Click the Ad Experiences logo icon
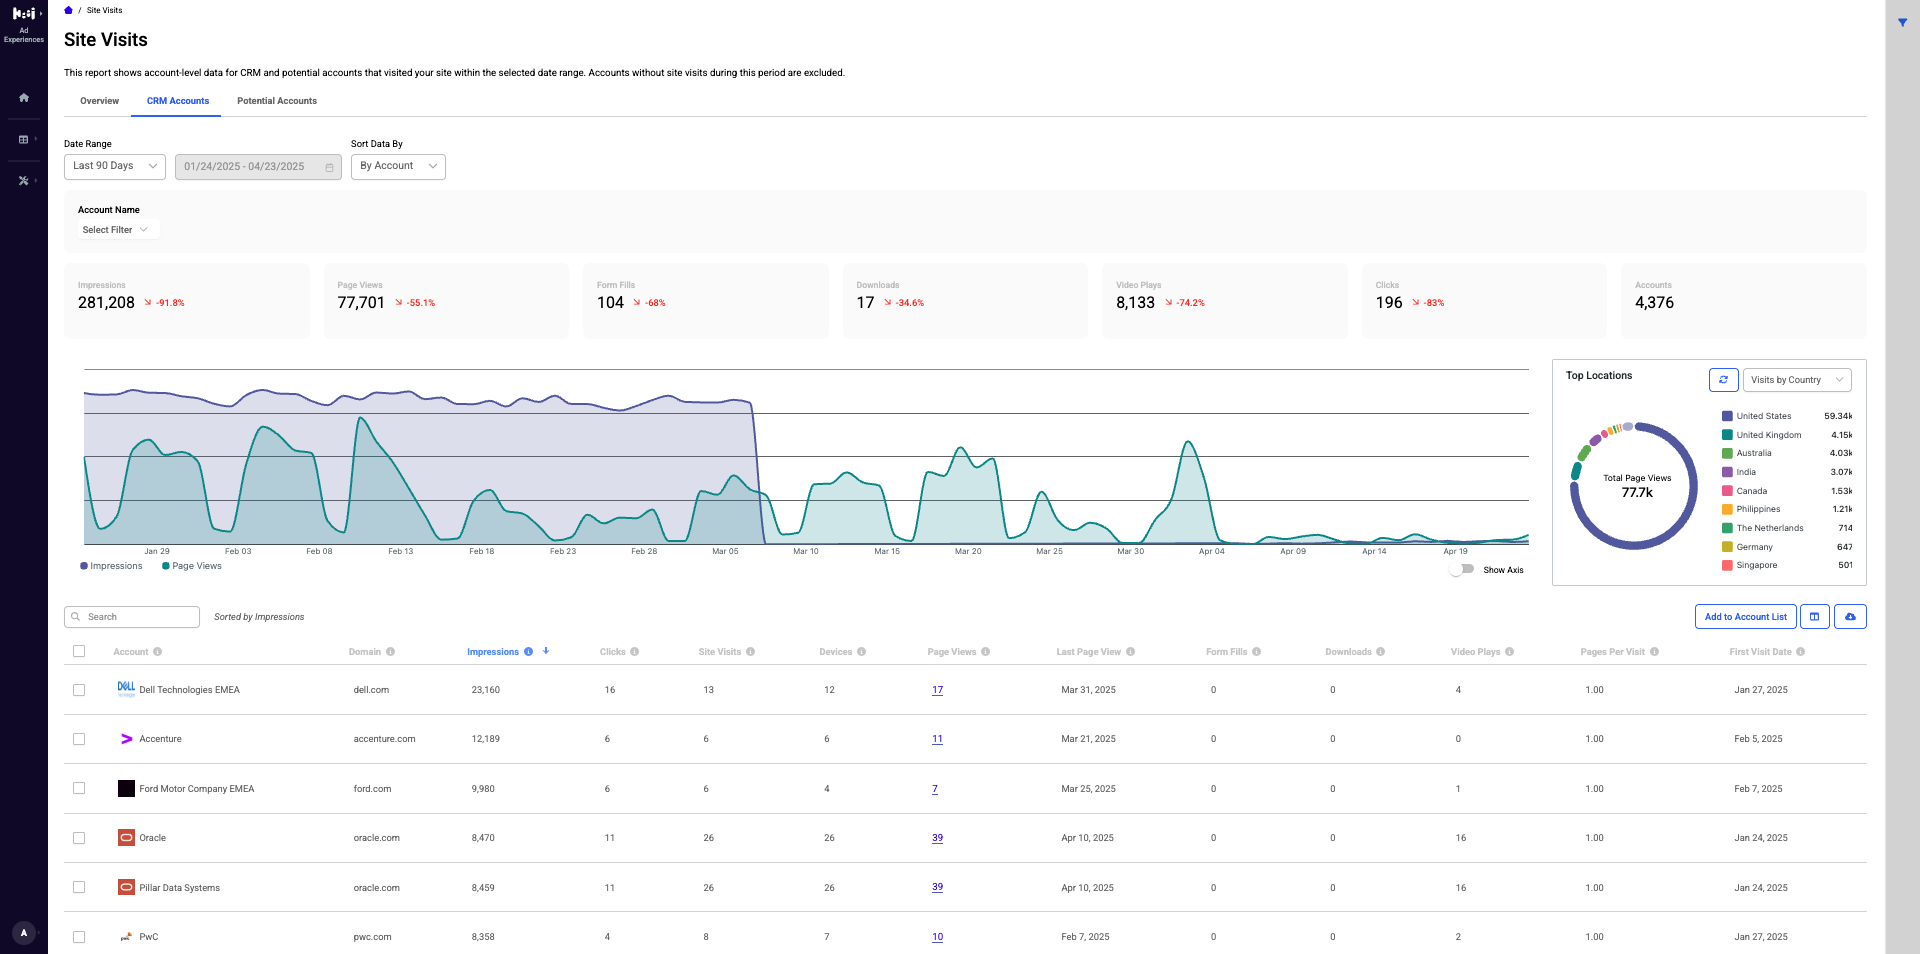The image size is (1920, 954). point(24,14)
